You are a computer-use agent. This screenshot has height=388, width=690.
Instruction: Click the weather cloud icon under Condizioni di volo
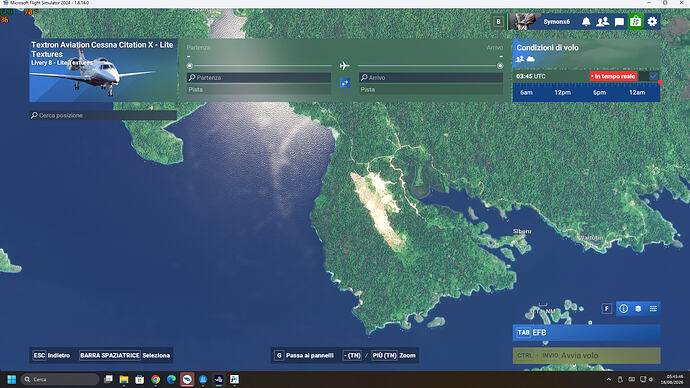pos(531,59)
